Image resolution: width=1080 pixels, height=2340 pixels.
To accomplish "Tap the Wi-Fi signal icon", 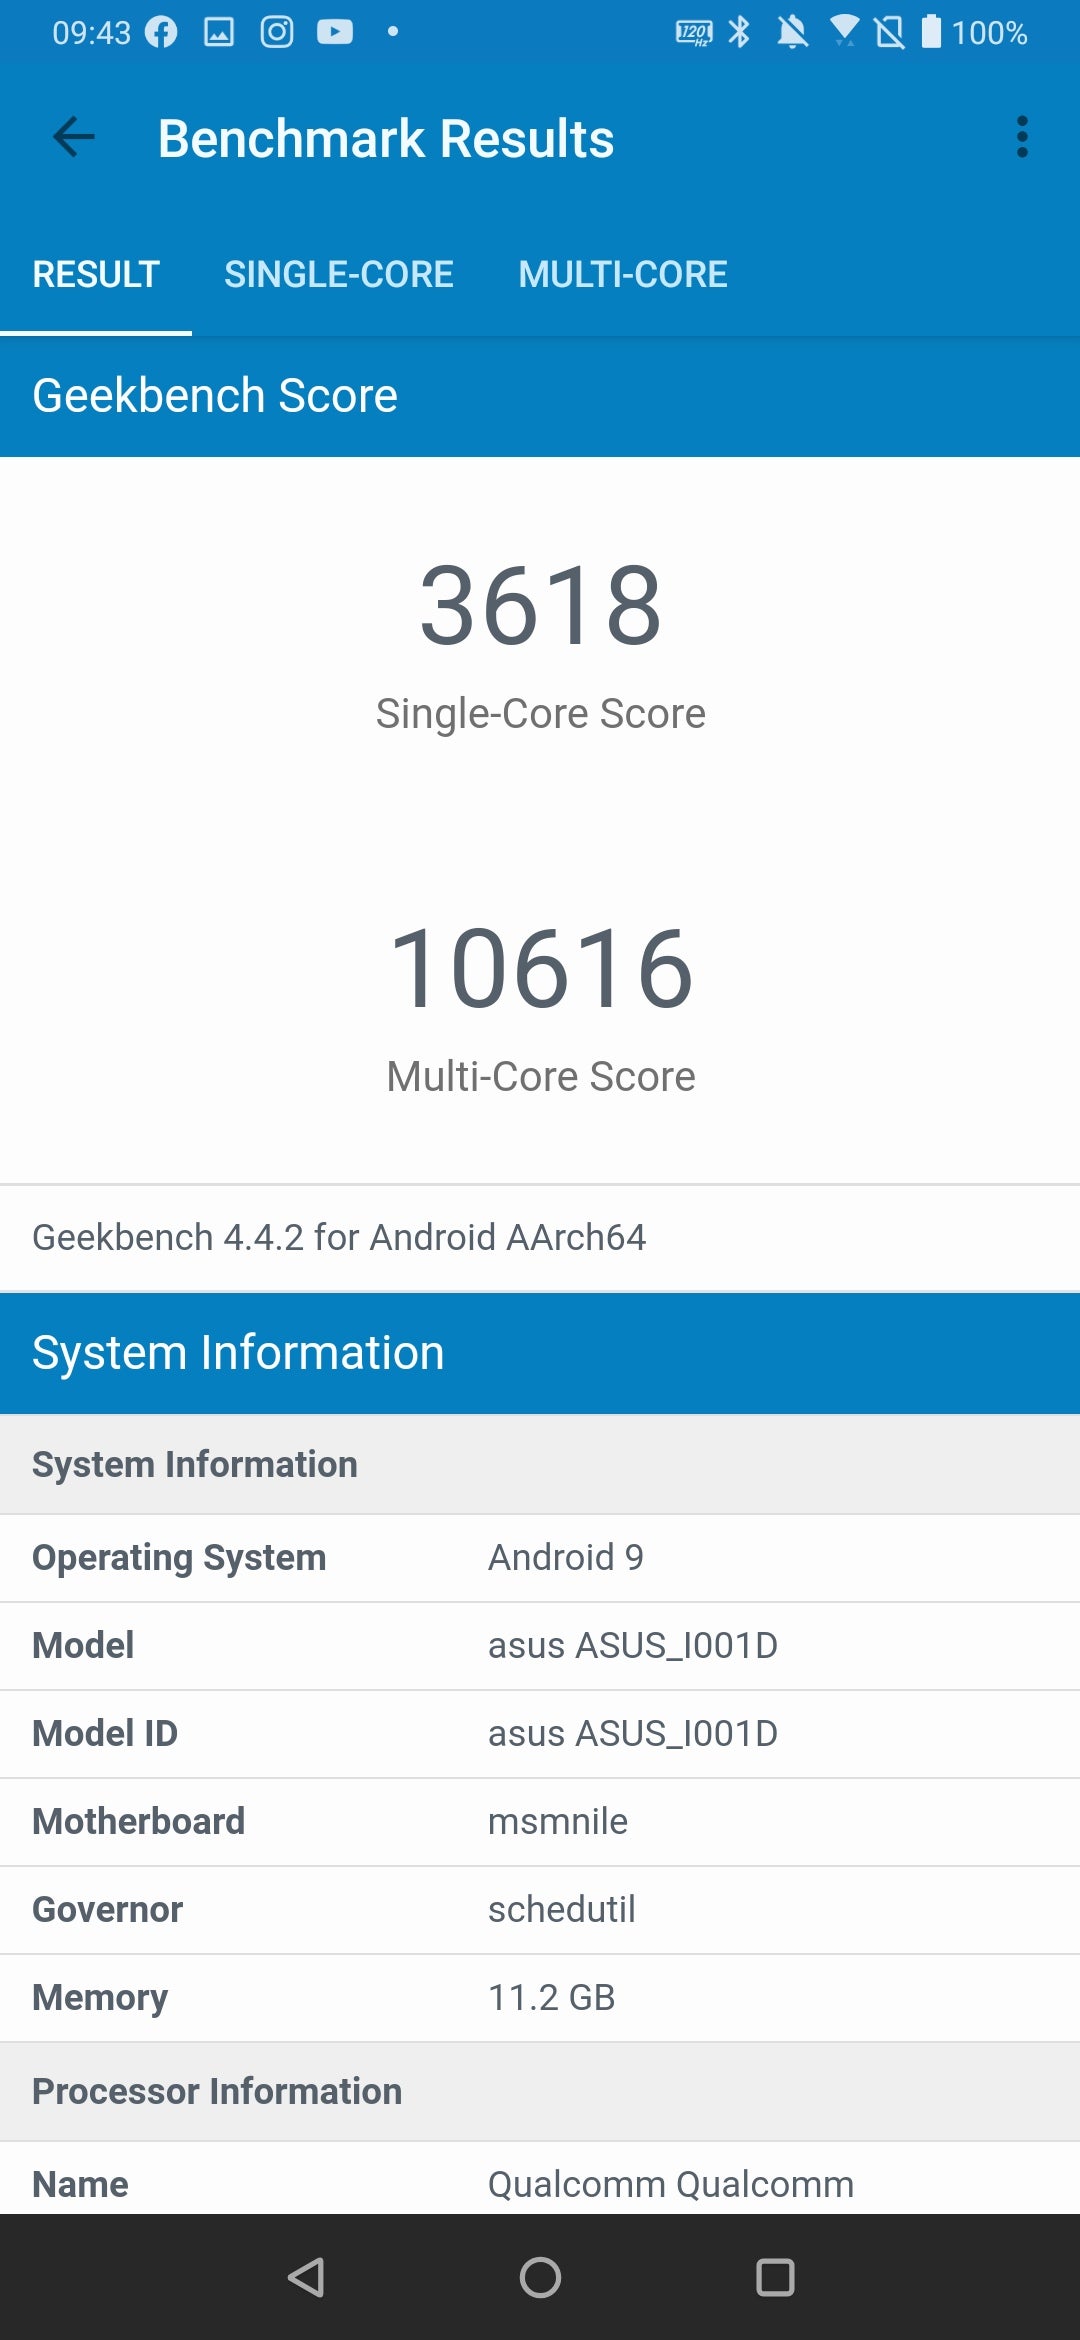I will click(845, 31).
